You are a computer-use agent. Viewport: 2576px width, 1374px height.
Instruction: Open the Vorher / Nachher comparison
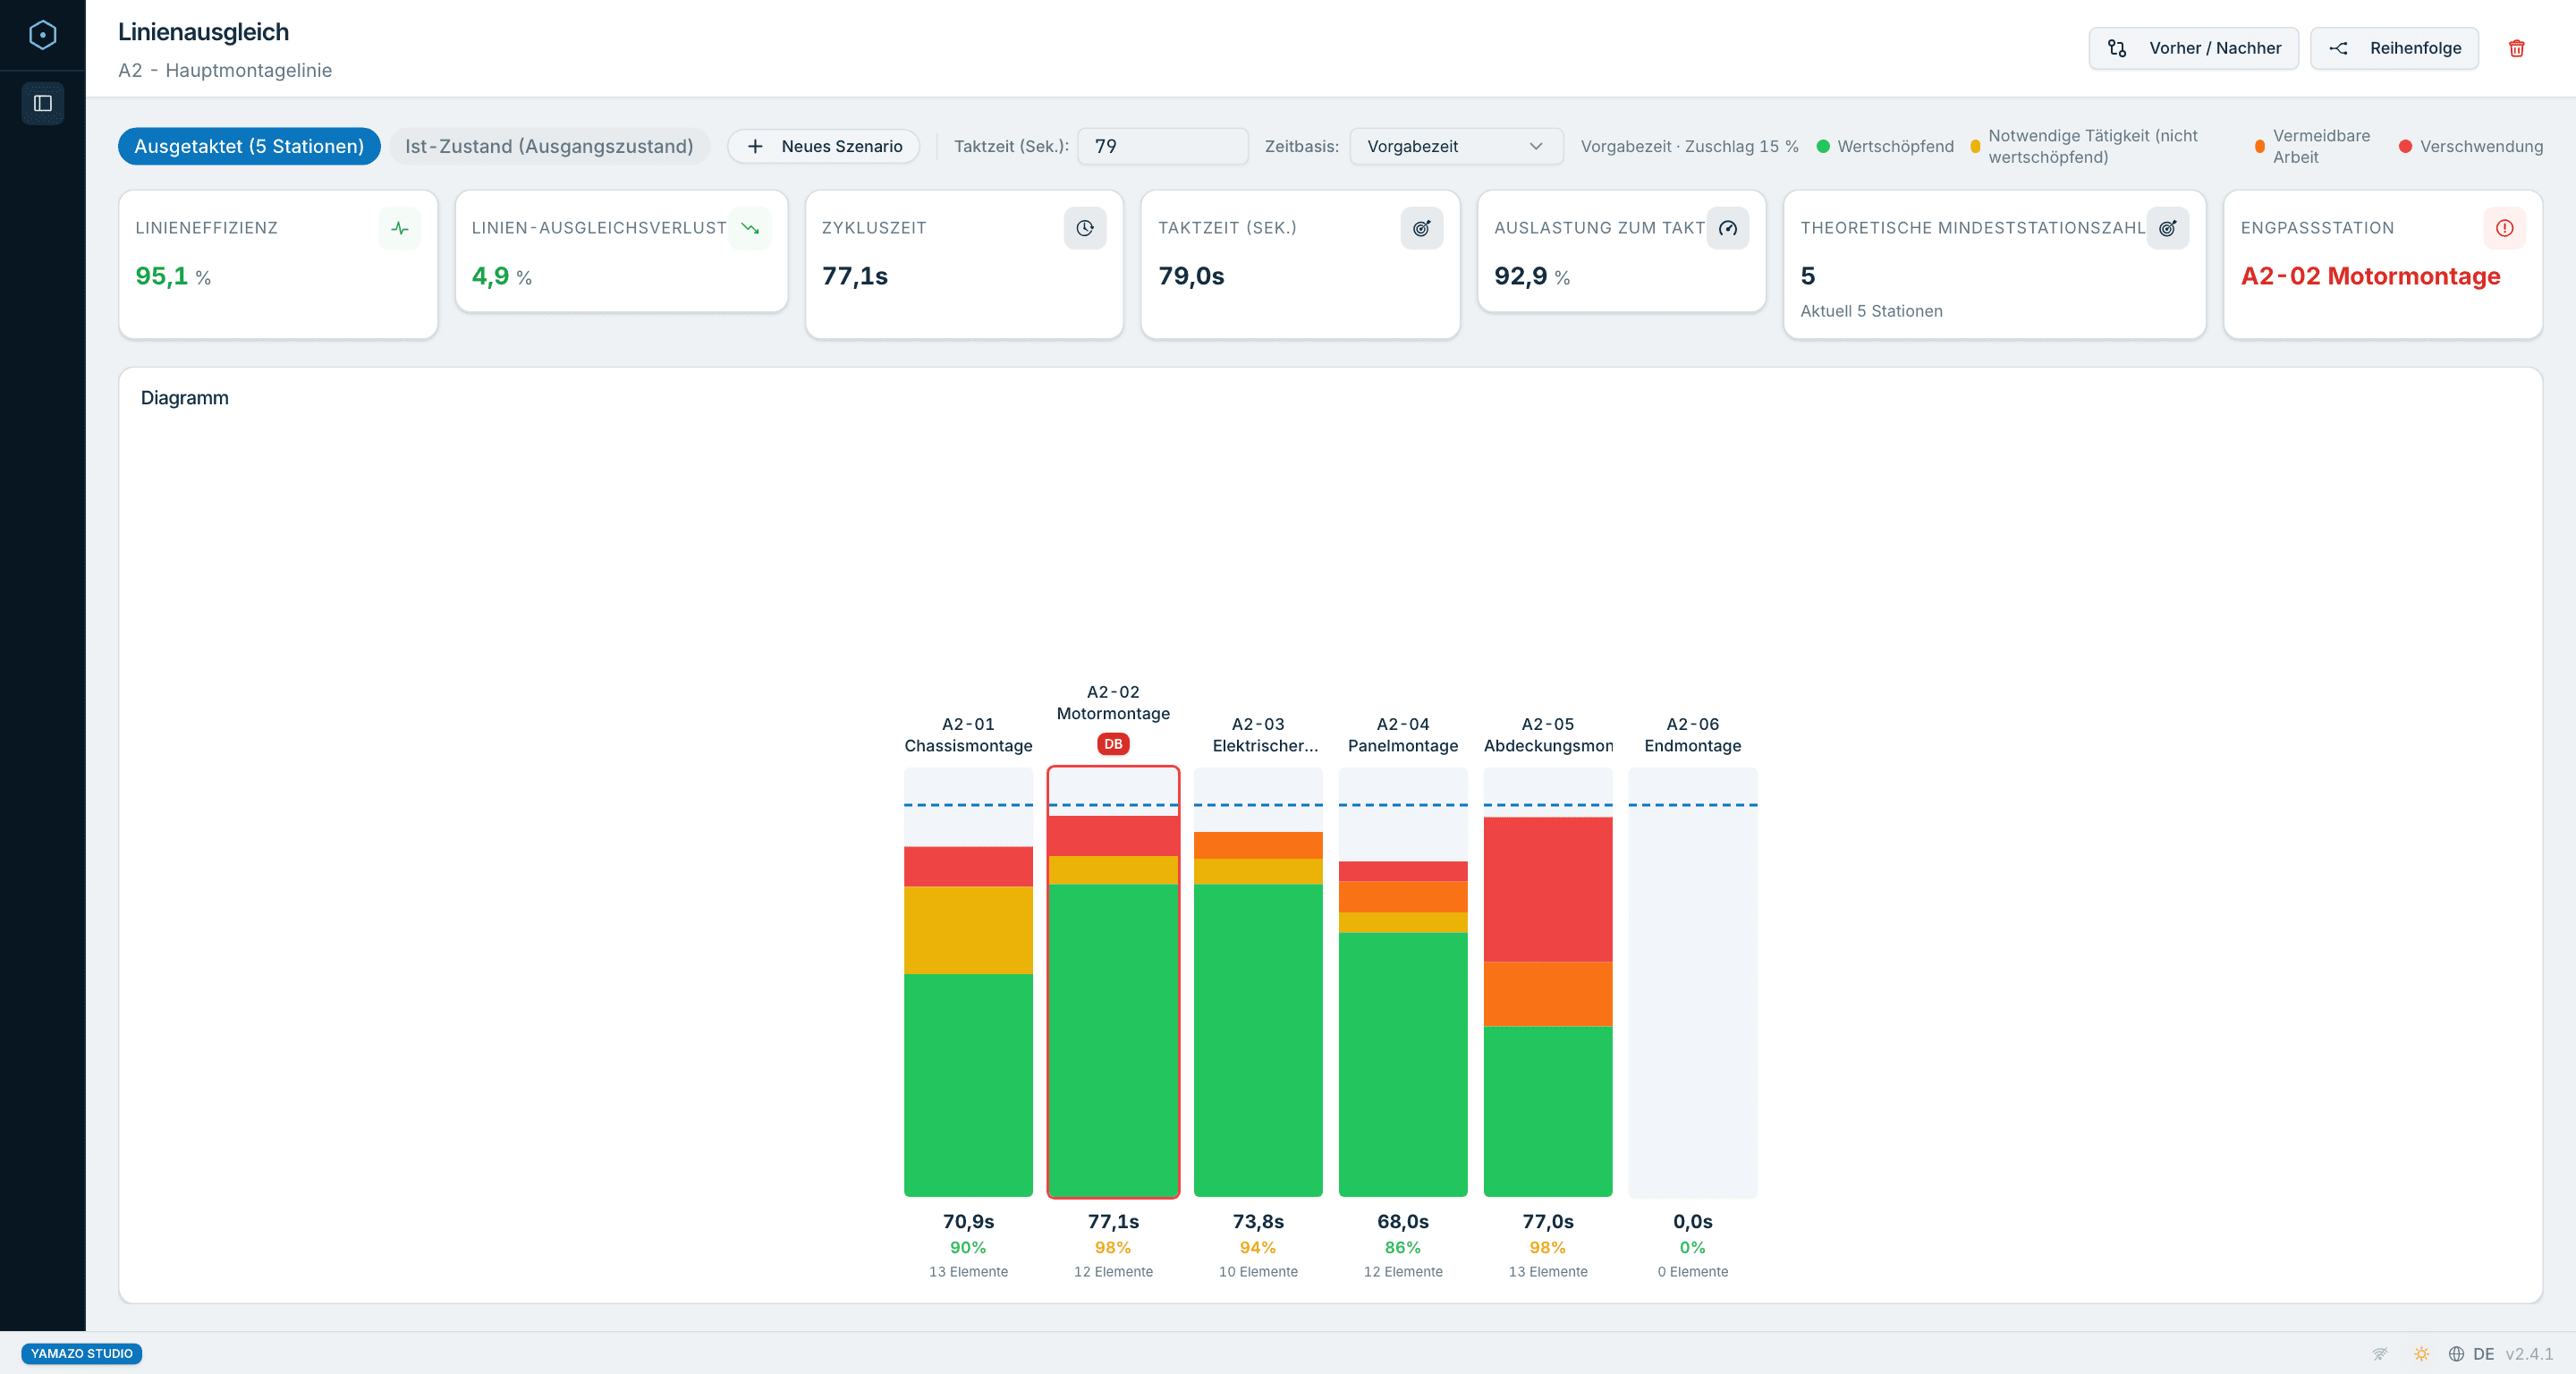coord(2194,48)
